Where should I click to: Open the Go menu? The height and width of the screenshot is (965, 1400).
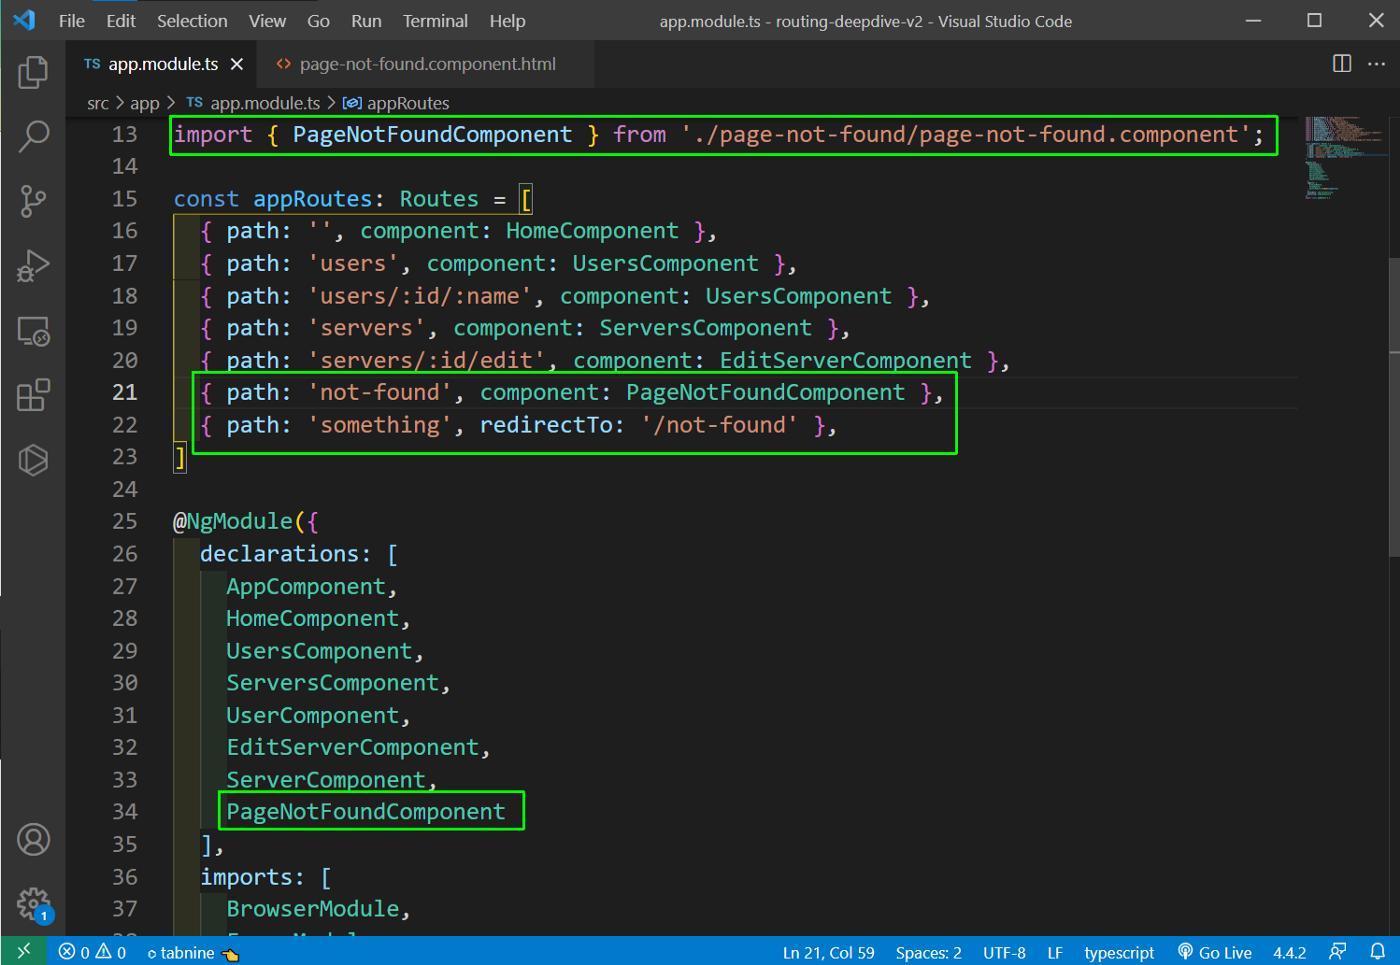click(x=318, y=21)
